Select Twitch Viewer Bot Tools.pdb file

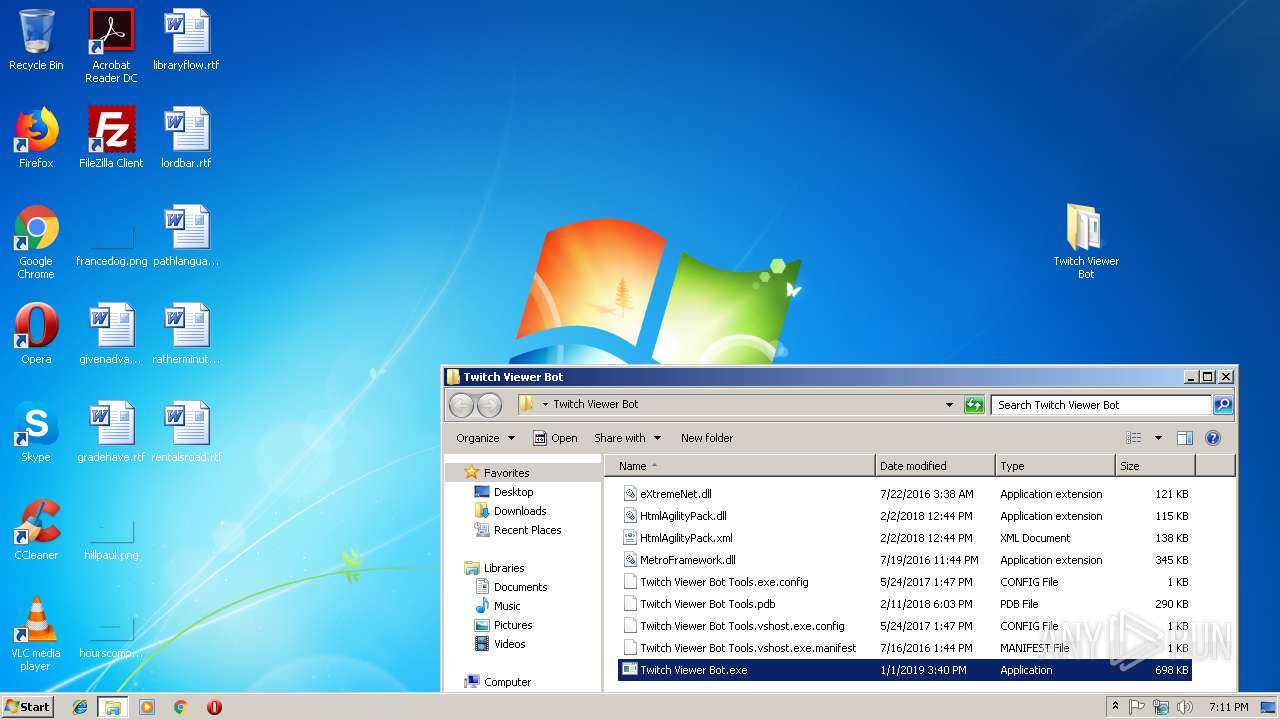pyautogui.click(x=905, y=604)
